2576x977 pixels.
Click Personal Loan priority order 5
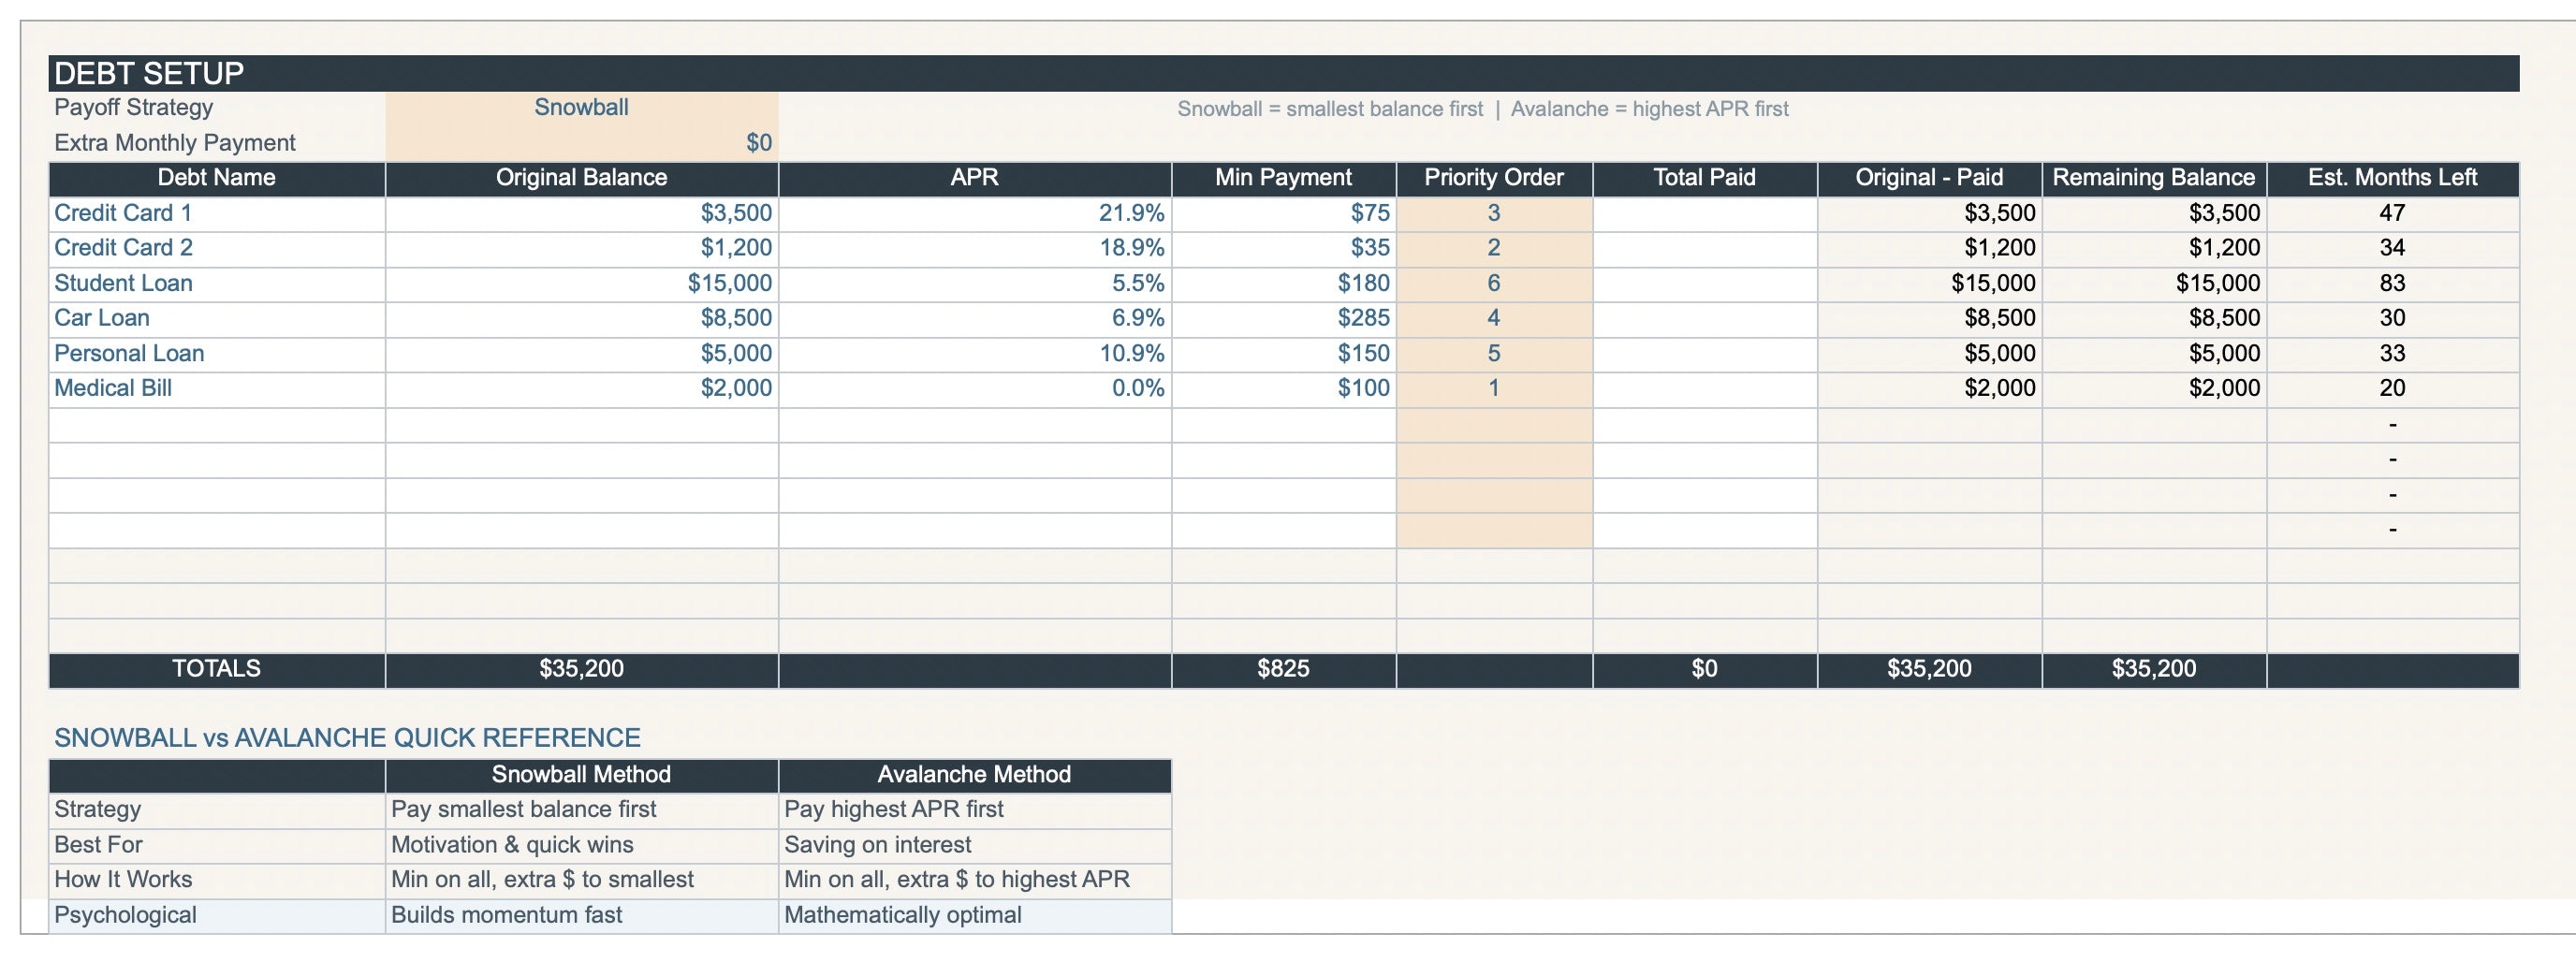[x=1494, y=354]
